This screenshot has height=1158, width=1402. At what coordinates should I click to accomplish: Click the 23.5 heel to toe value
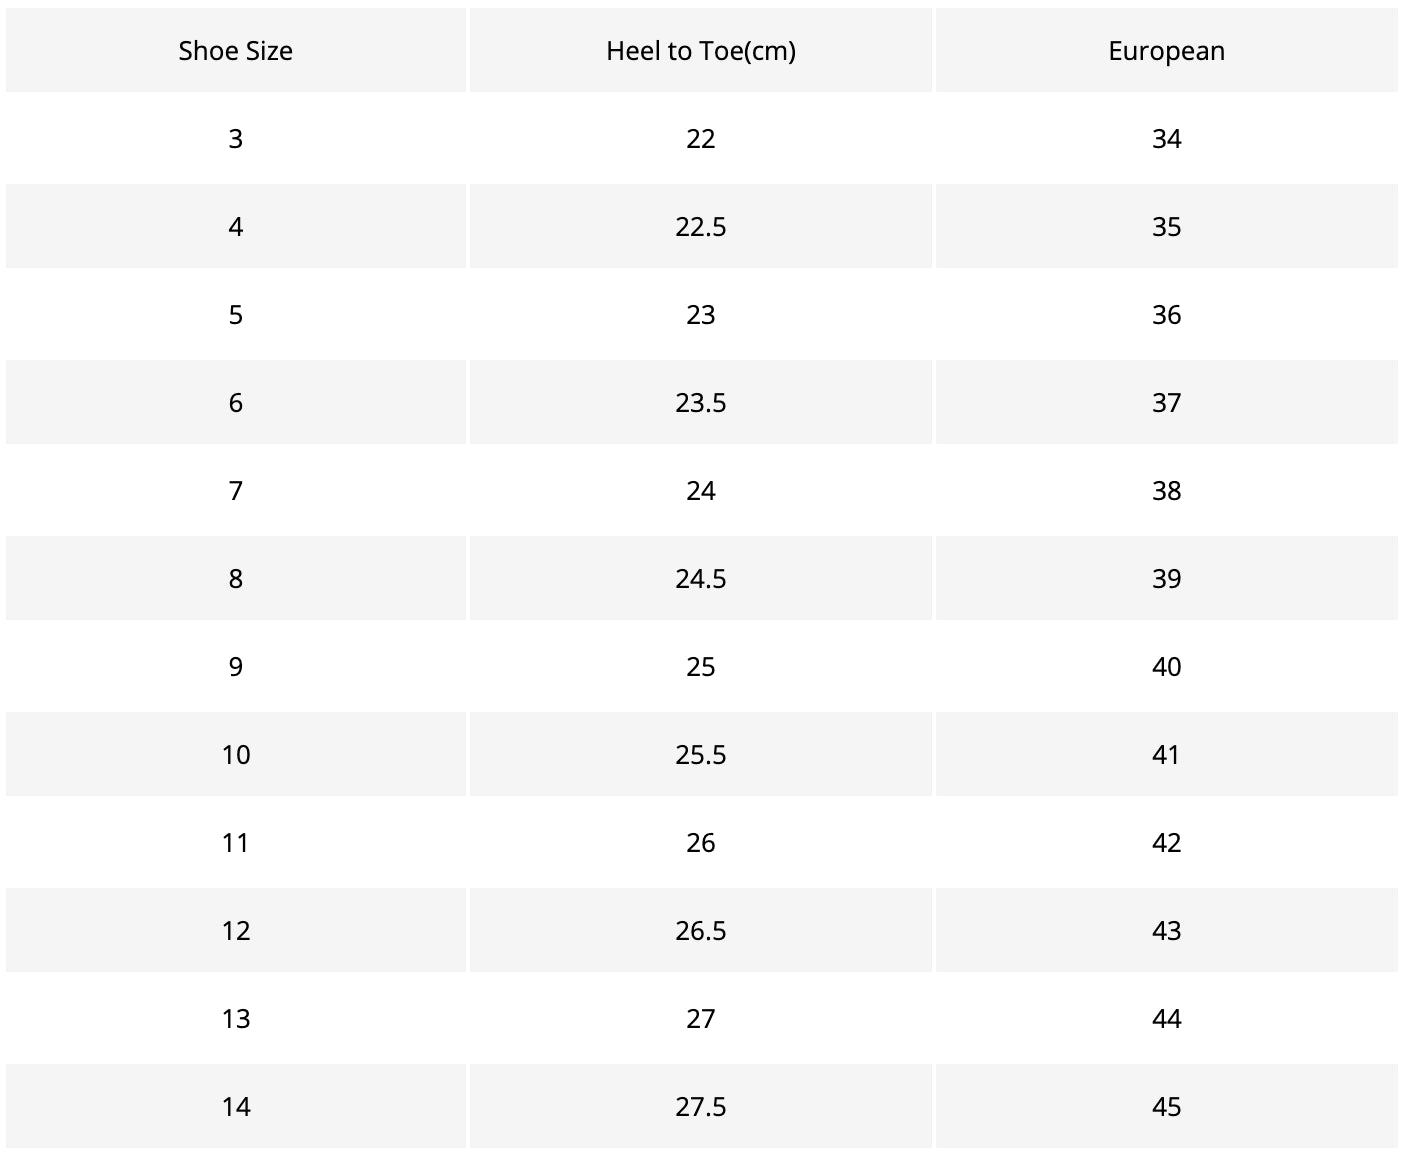point(701,403)
